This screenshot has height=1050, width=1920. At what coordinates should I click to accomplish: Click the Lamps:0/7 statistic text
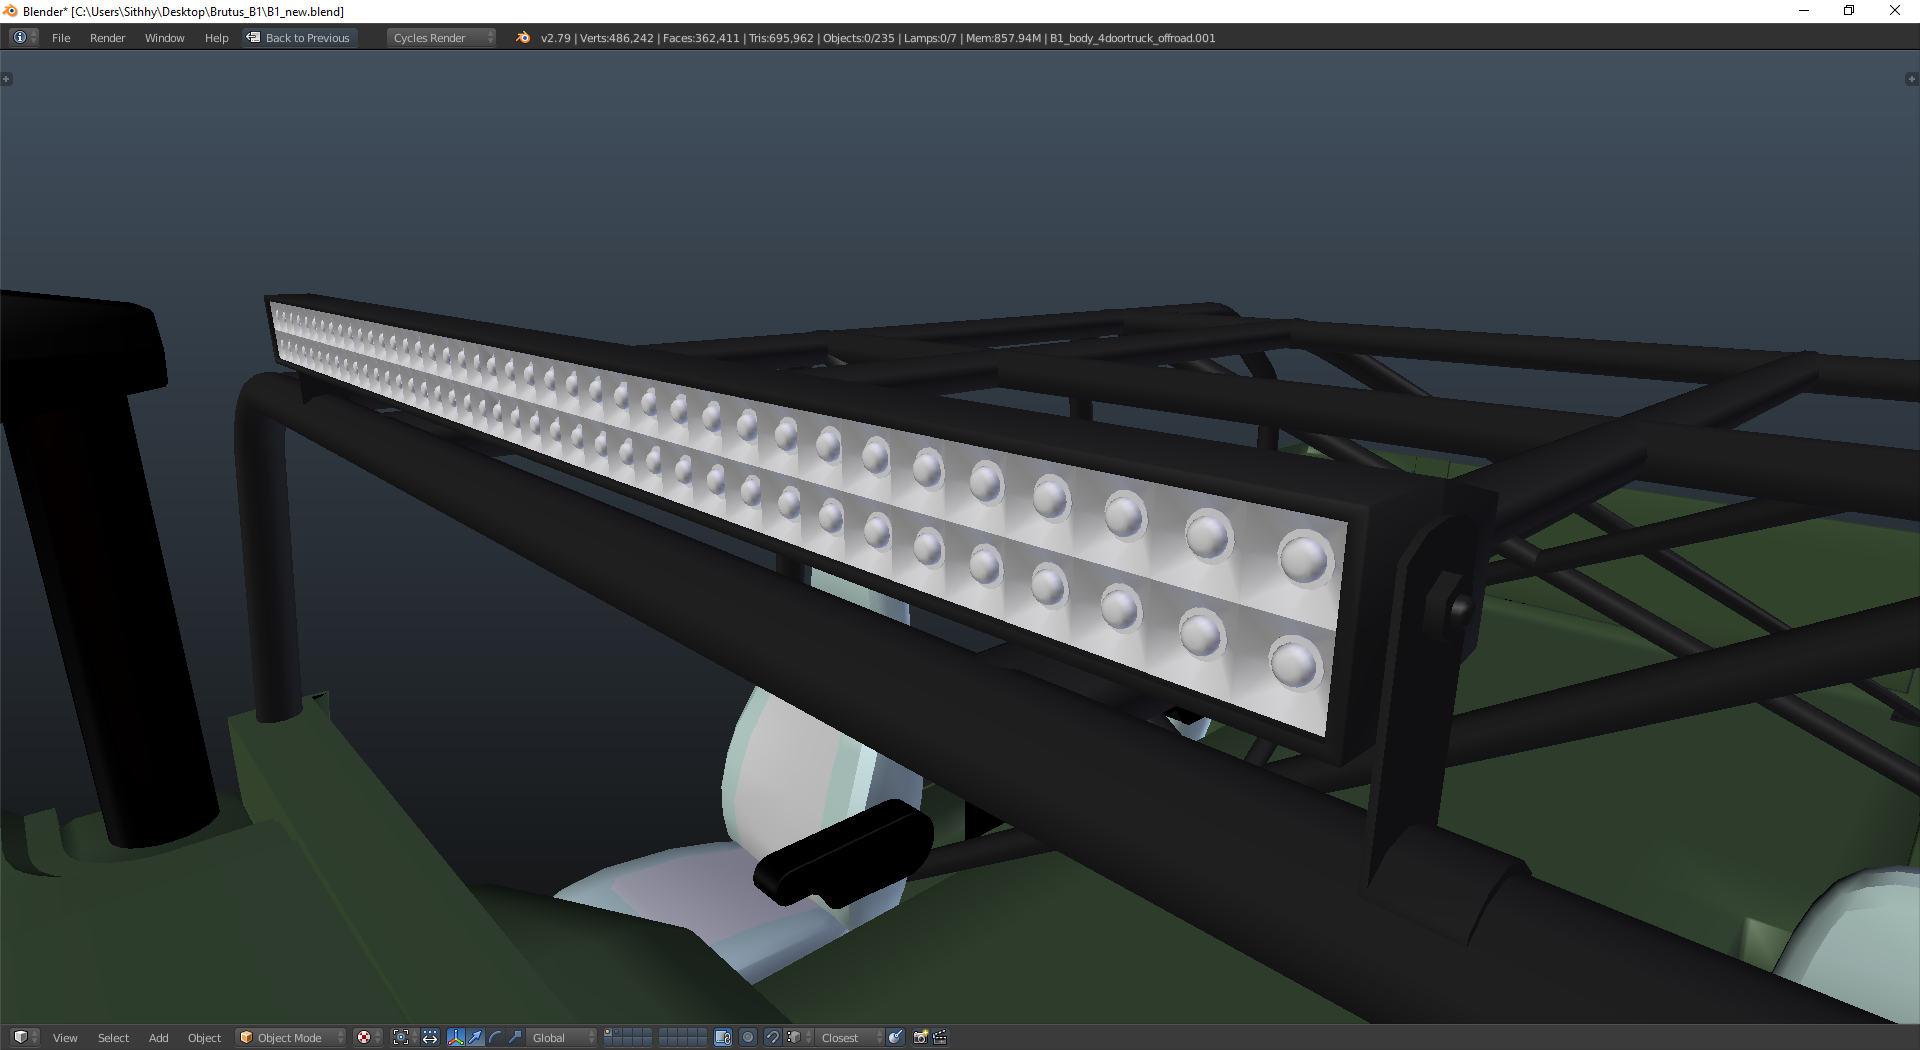[930, 38]
